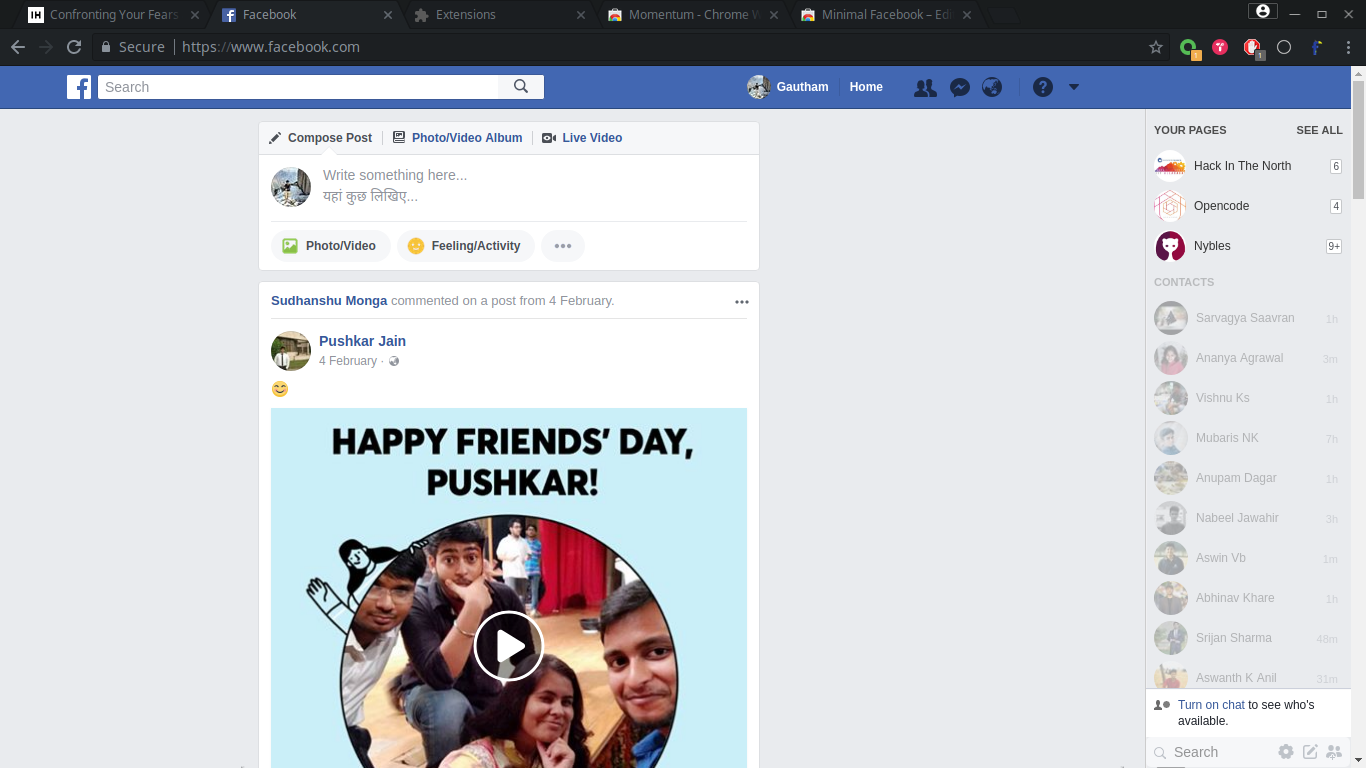1366x768 pixels.
Task: Open chat with Anupam Dagar
Action: [x=1246, y=478]
